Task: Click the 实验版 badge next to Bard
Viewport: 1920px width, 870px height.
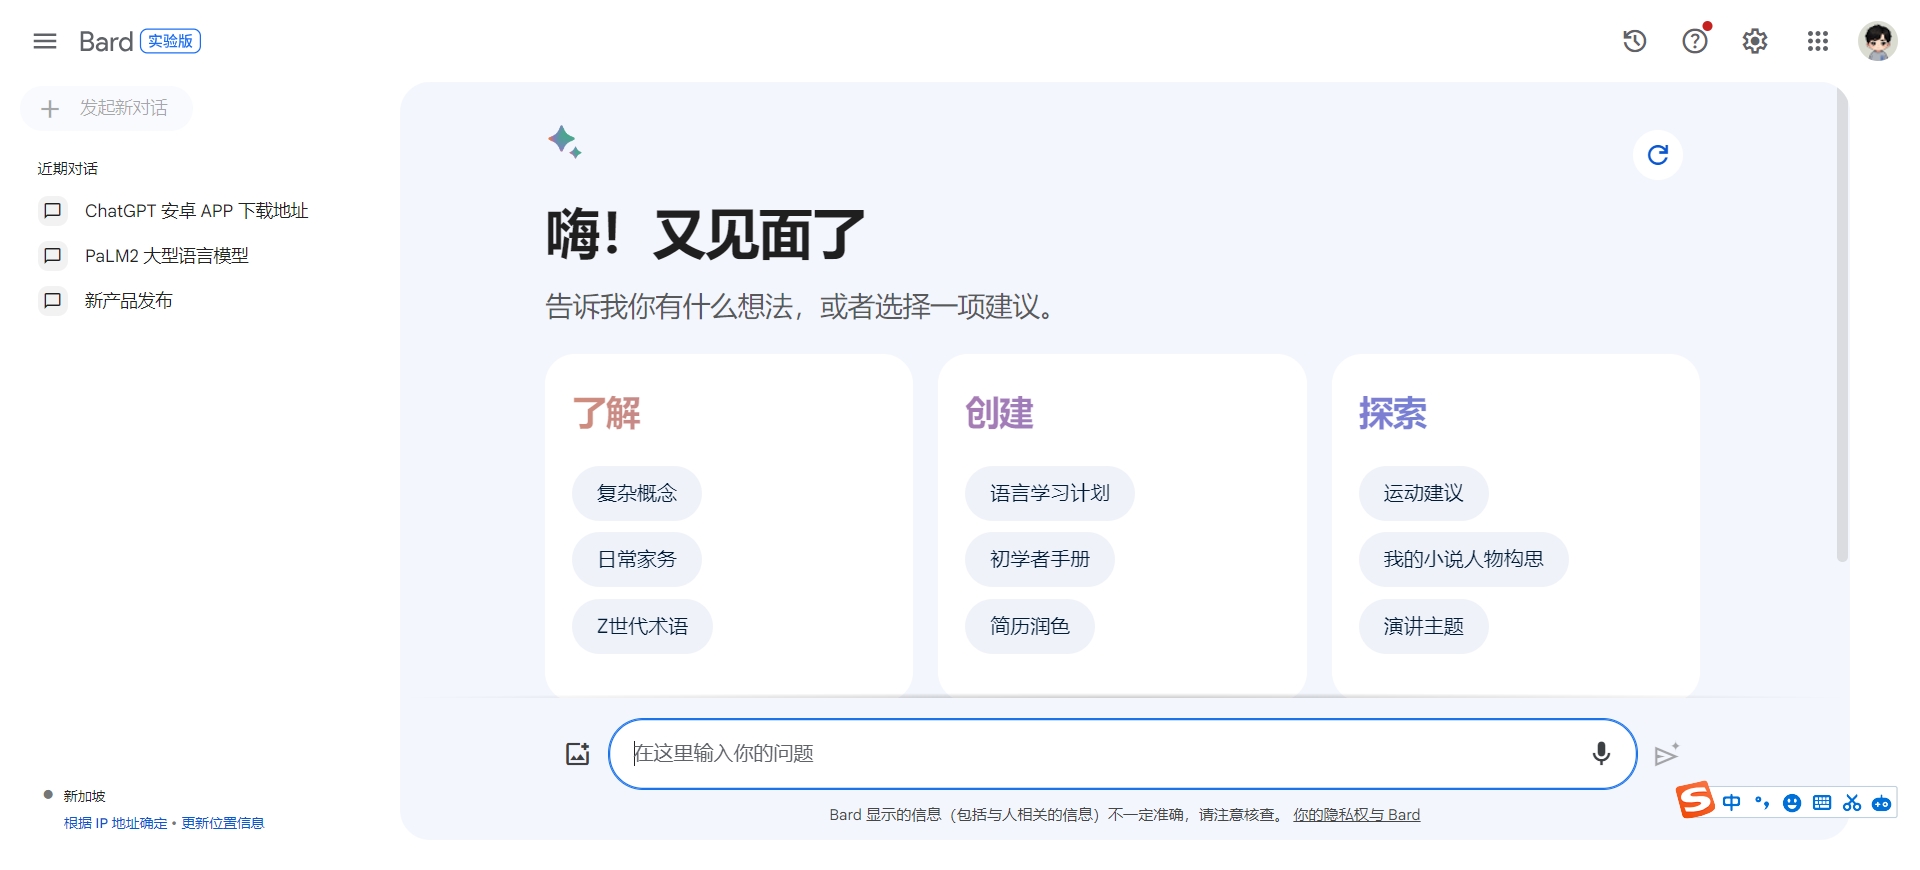Action: 171,41
